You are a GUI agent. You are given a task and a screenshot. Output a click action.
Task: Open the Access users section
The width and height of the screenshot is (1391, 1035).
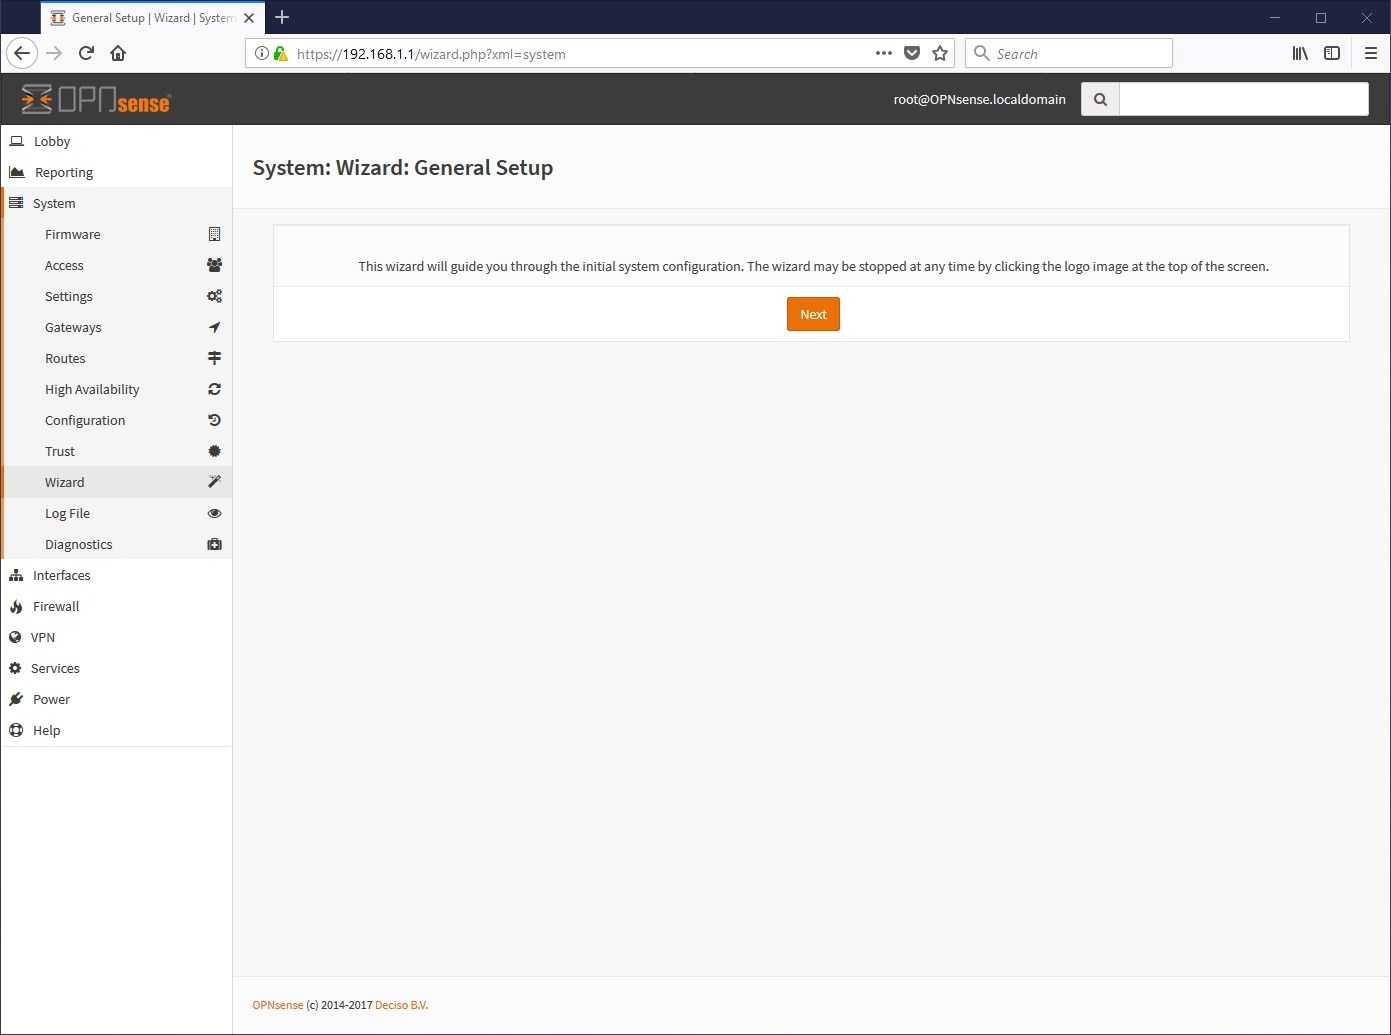click(64, 265)
